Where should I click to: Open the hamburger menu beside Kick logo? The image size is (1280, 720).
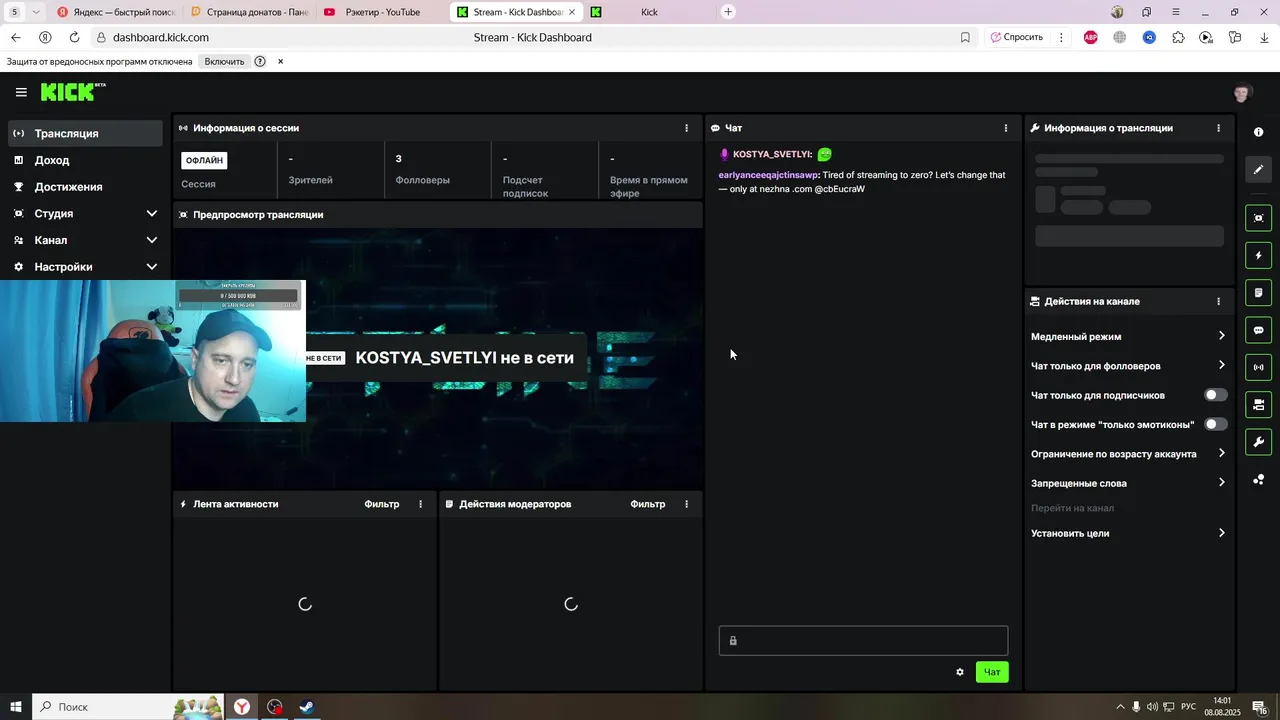point(21,92)
